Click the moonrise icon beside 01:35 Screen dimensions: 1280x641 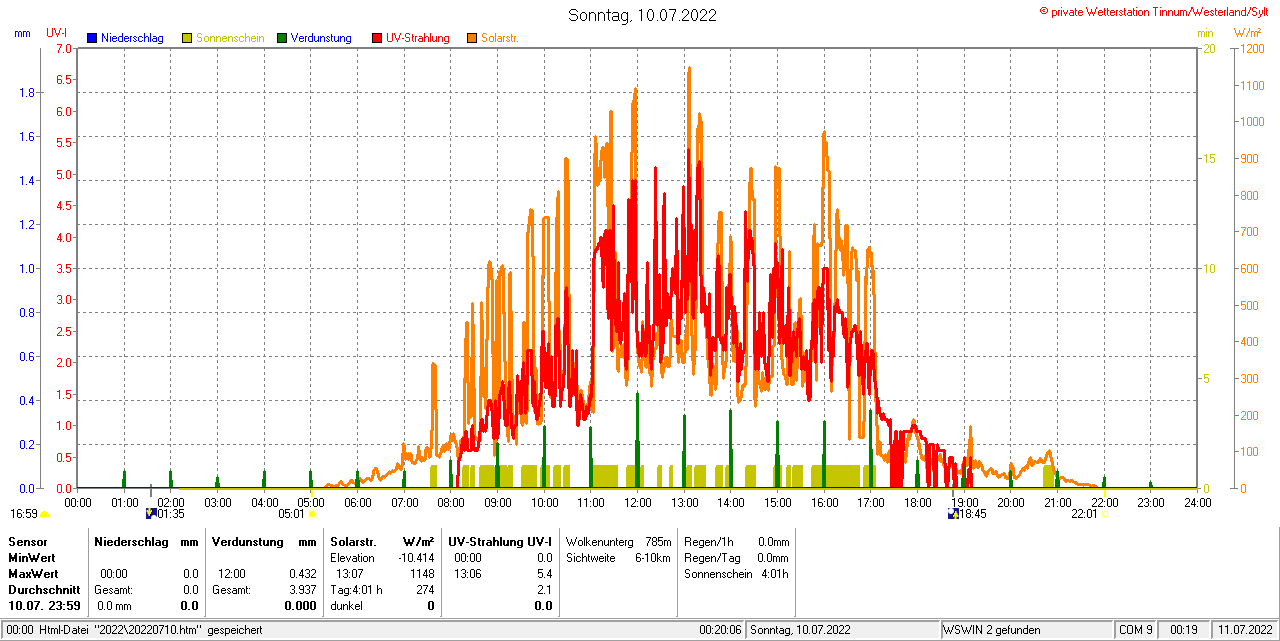point(151,514)
